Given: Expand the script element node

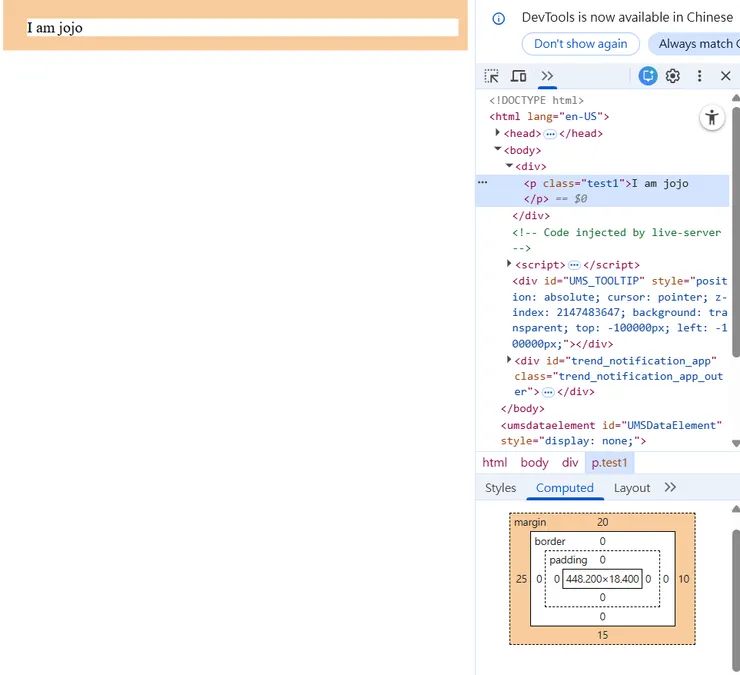Looking at the screenshot, I should pos(509,264).
